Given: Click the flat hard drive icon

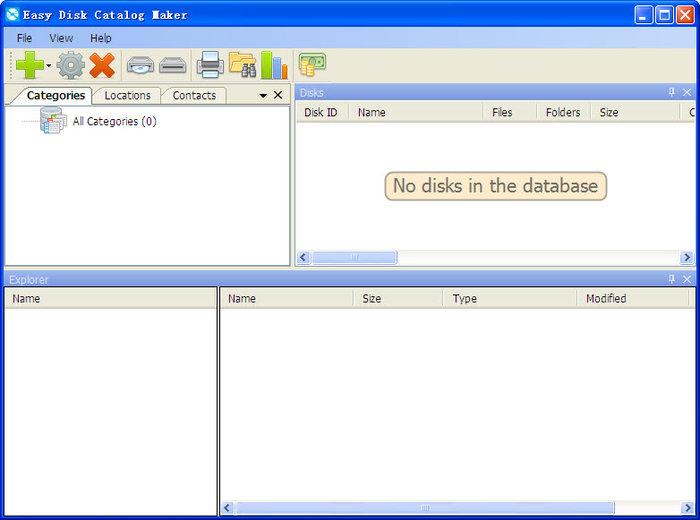Looking at the screenshot, I should 173,65.
